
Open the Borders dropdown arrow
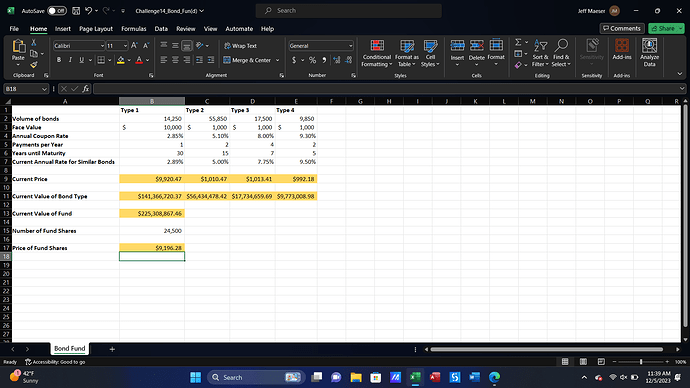(110, 60)
